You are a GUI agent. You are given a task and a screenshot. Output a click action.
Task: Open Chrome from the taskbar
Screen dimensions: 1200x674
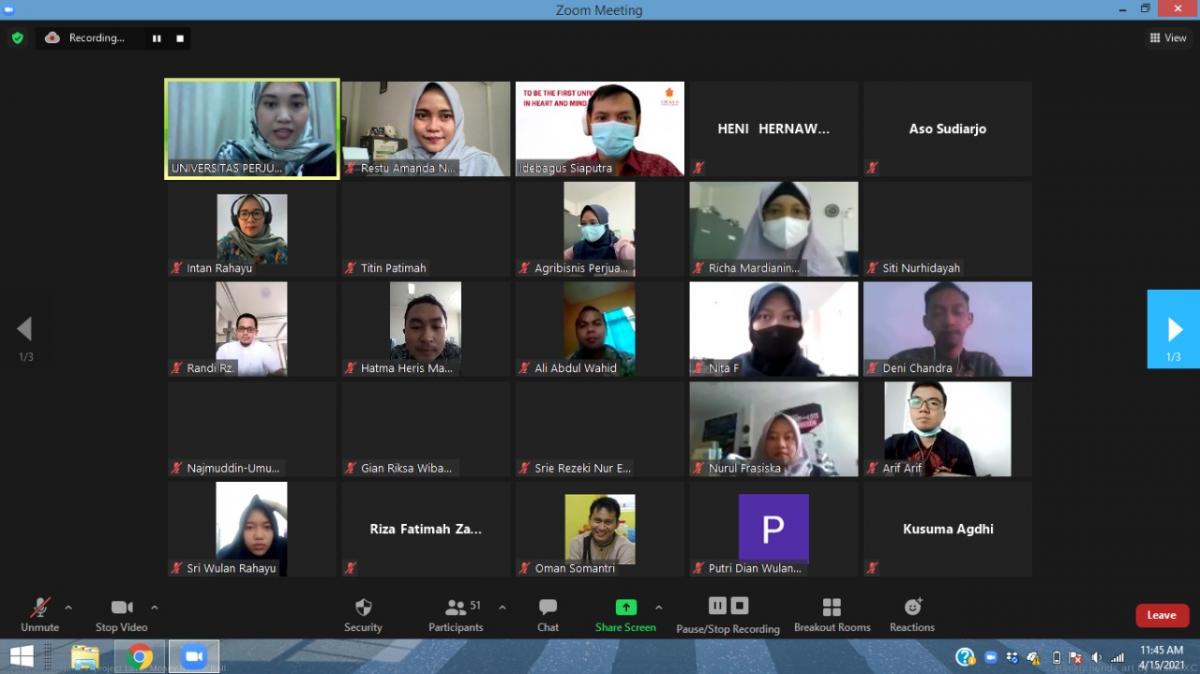[140, 657]
